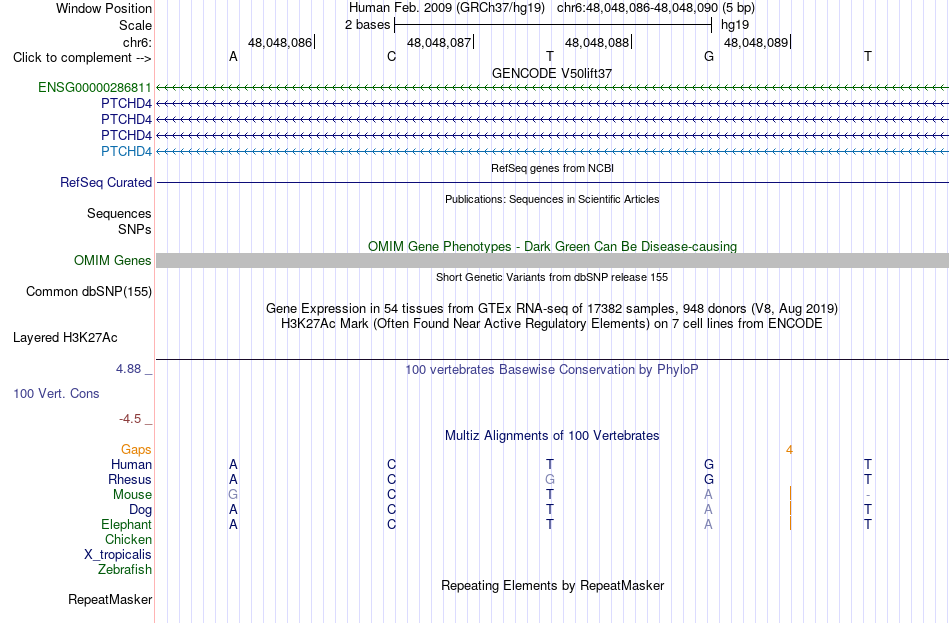Click the gray mismatch G in Mouse row
This screenshot has height=623, width=950.
pyautogui.click(x=233, y=495)
